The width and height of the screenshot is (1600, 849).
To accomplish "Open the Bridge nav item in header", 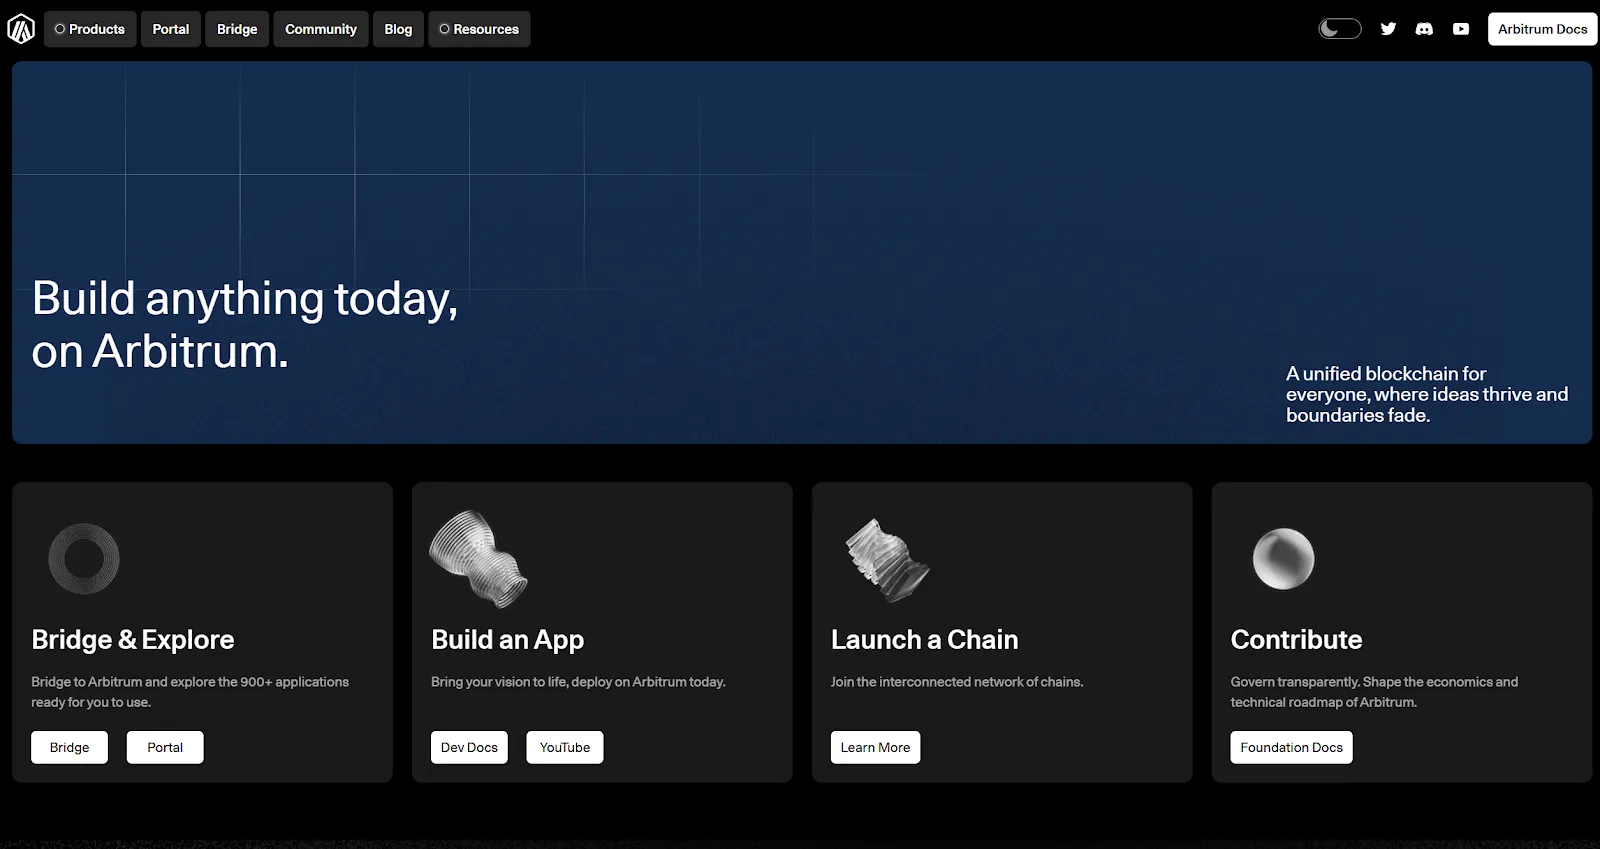I will [237, 29].
